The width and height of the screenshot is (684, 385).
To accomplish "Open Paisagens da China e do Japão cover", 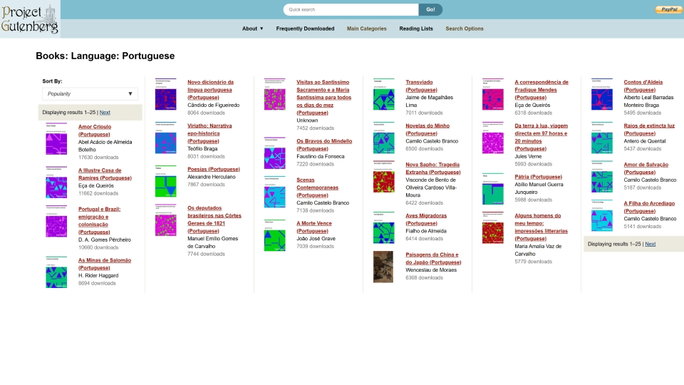I will coord(383,267).
